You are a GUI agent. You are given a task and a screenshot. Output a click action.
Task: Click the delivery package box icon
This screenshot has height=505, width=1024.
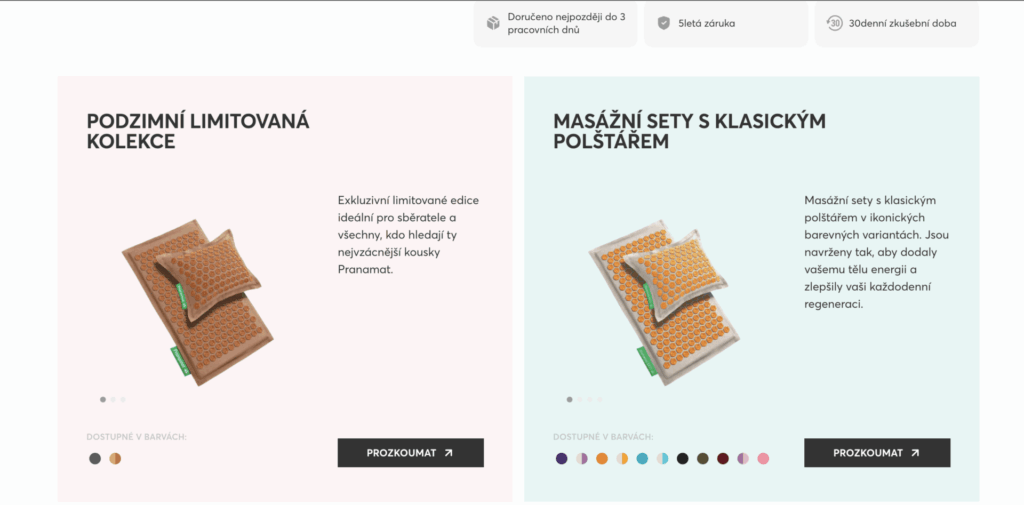pos(493,23)
